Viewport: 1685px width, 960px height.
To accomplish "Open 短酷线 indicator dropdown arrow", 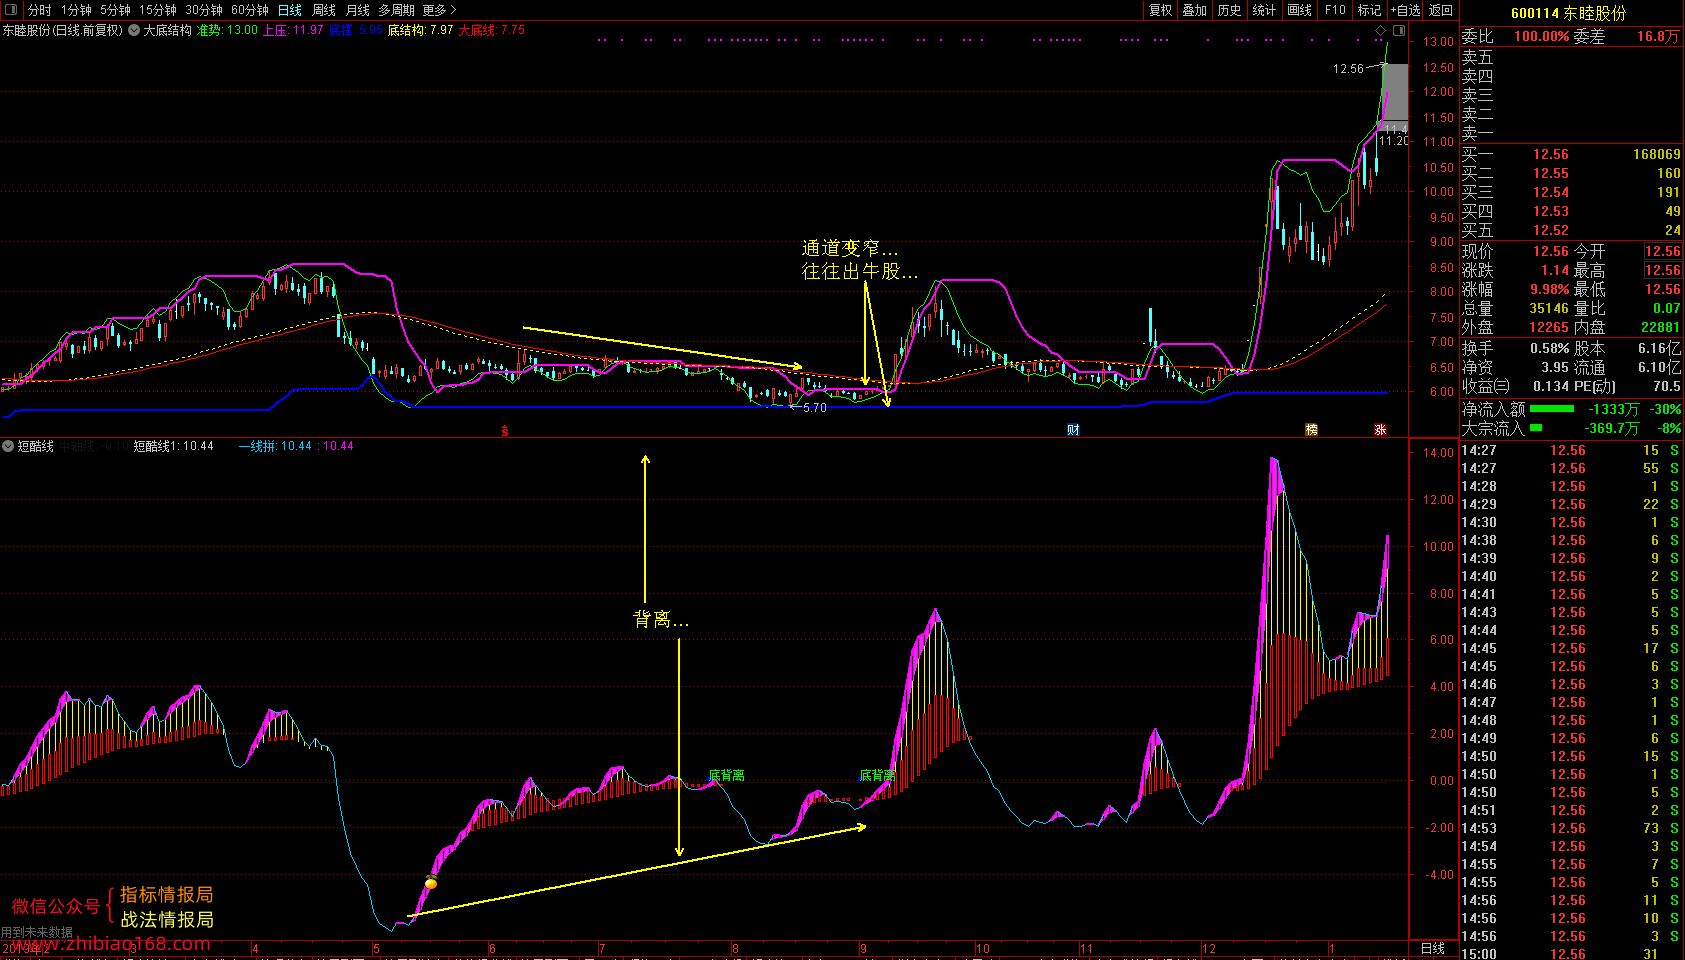I will click(8, 446).
